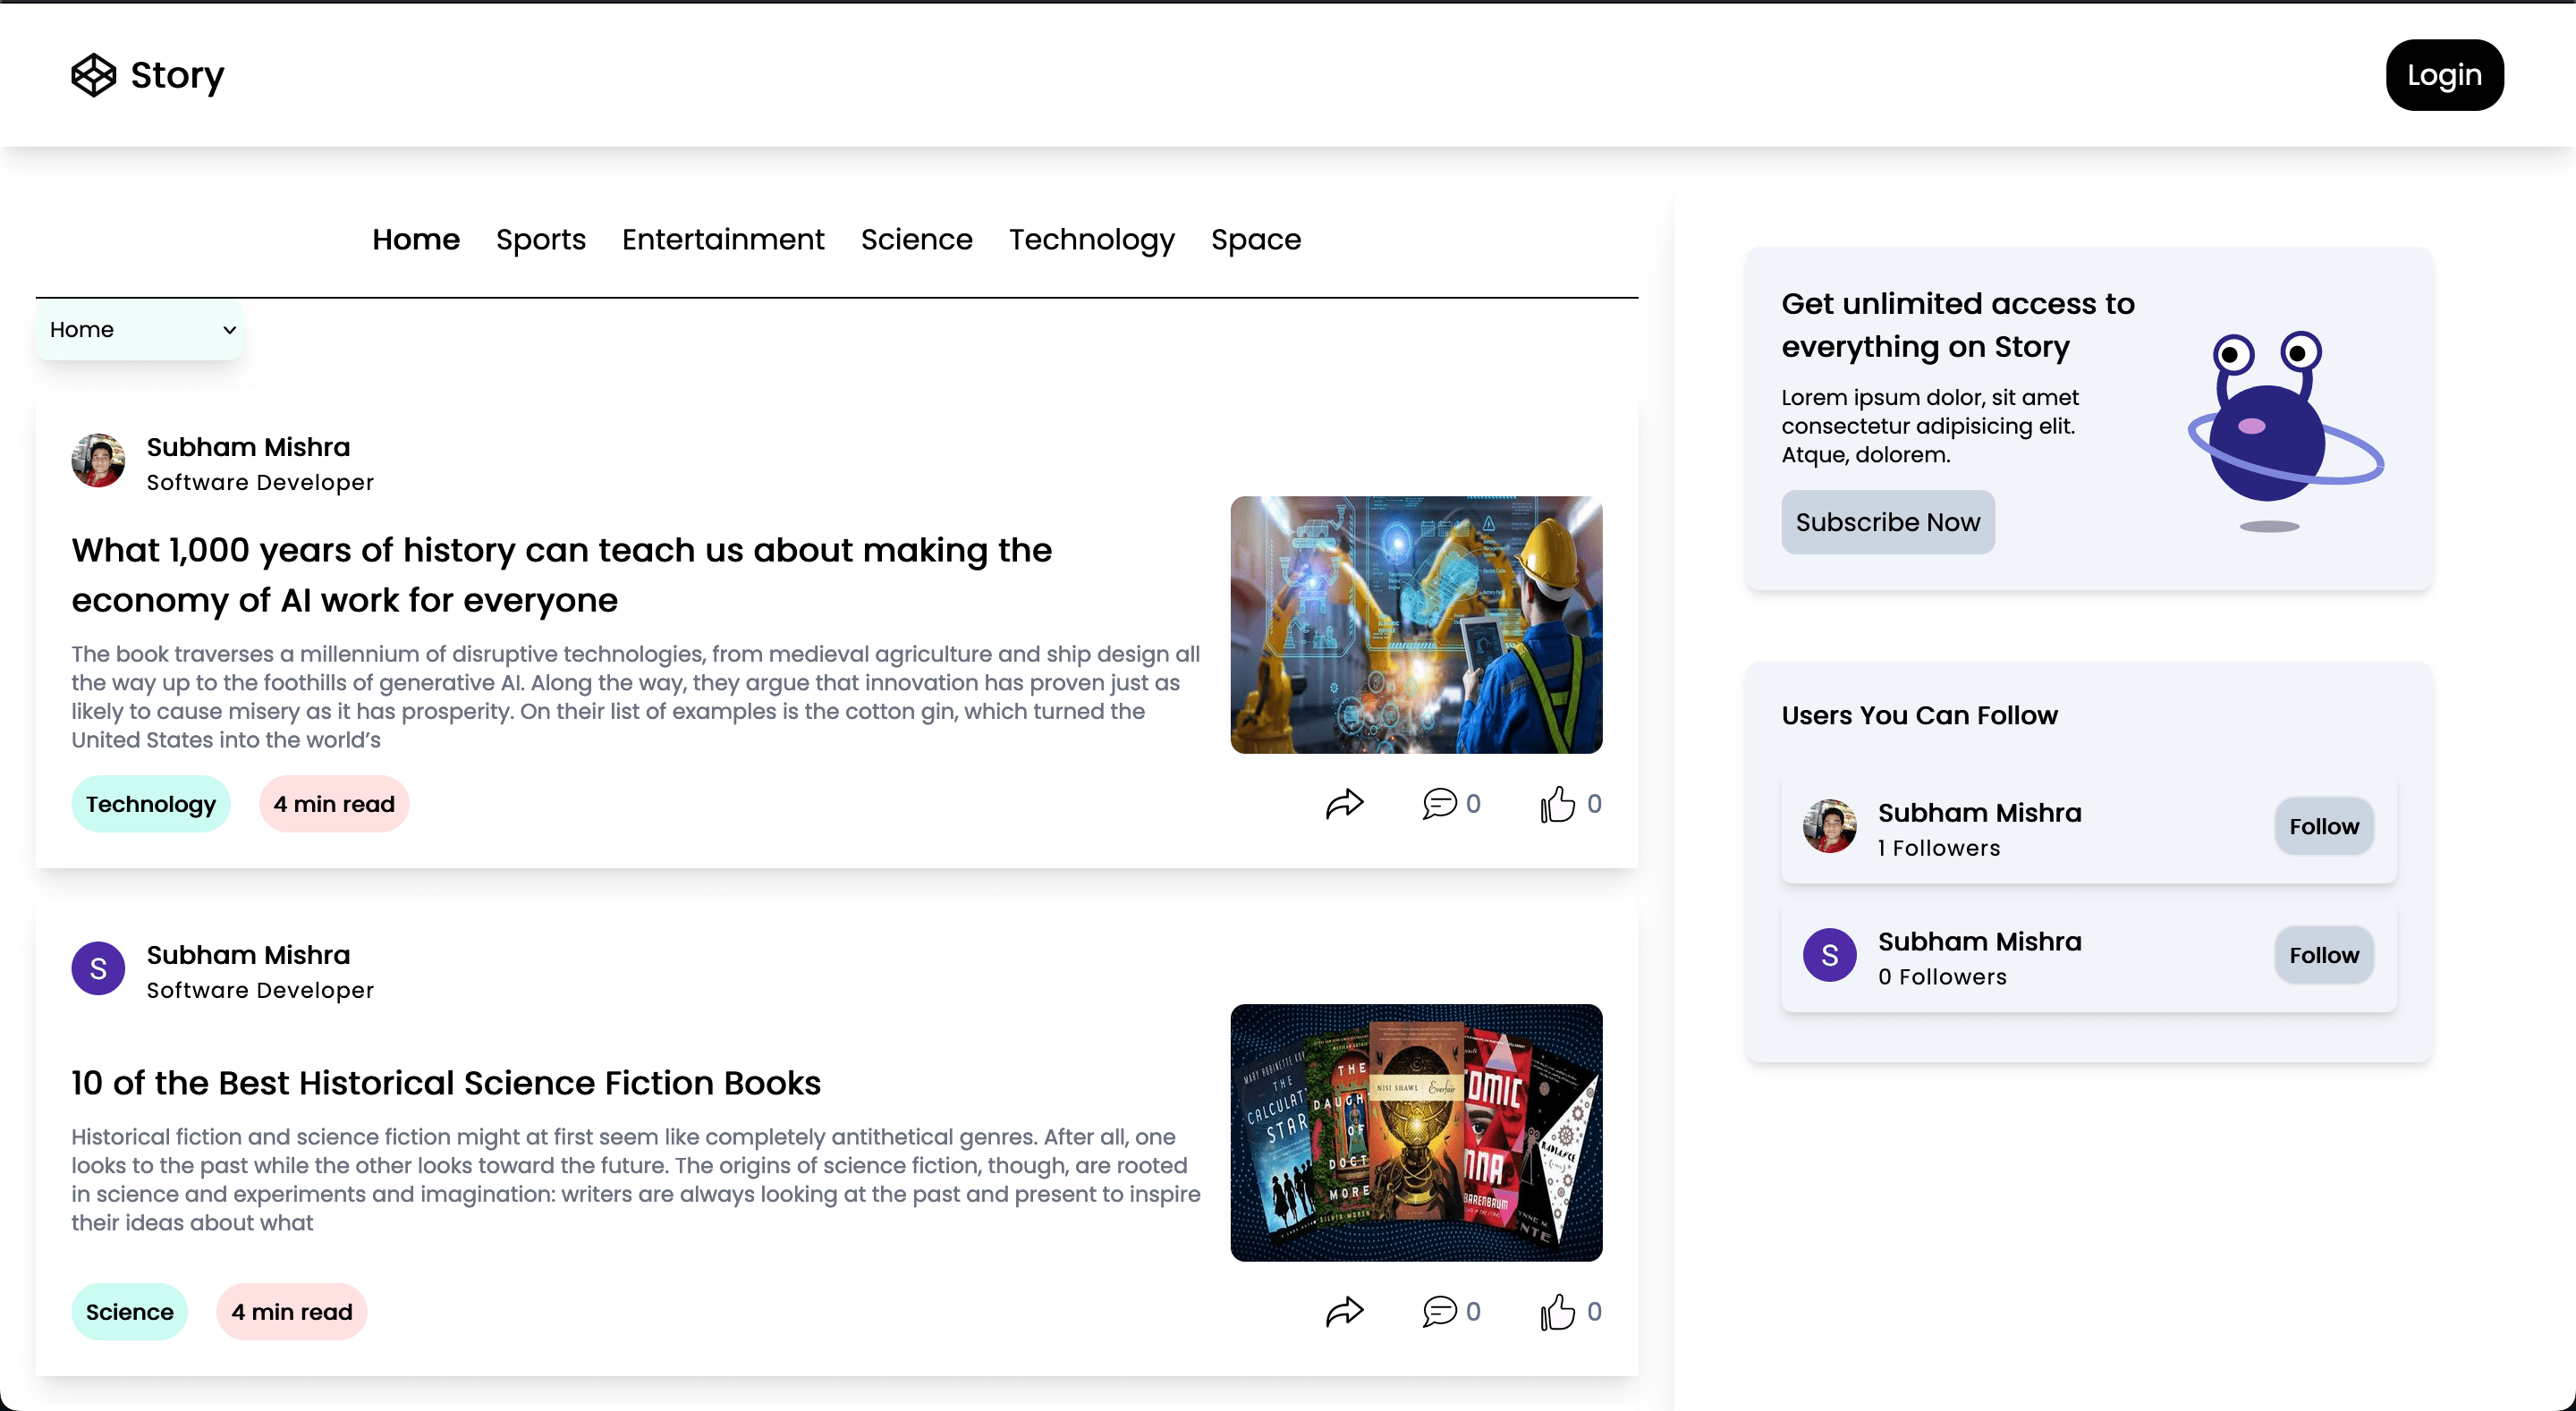Share the AI economy article
The height and width of the screenshot is (1411, 2576).
(x=1345, y=803)
